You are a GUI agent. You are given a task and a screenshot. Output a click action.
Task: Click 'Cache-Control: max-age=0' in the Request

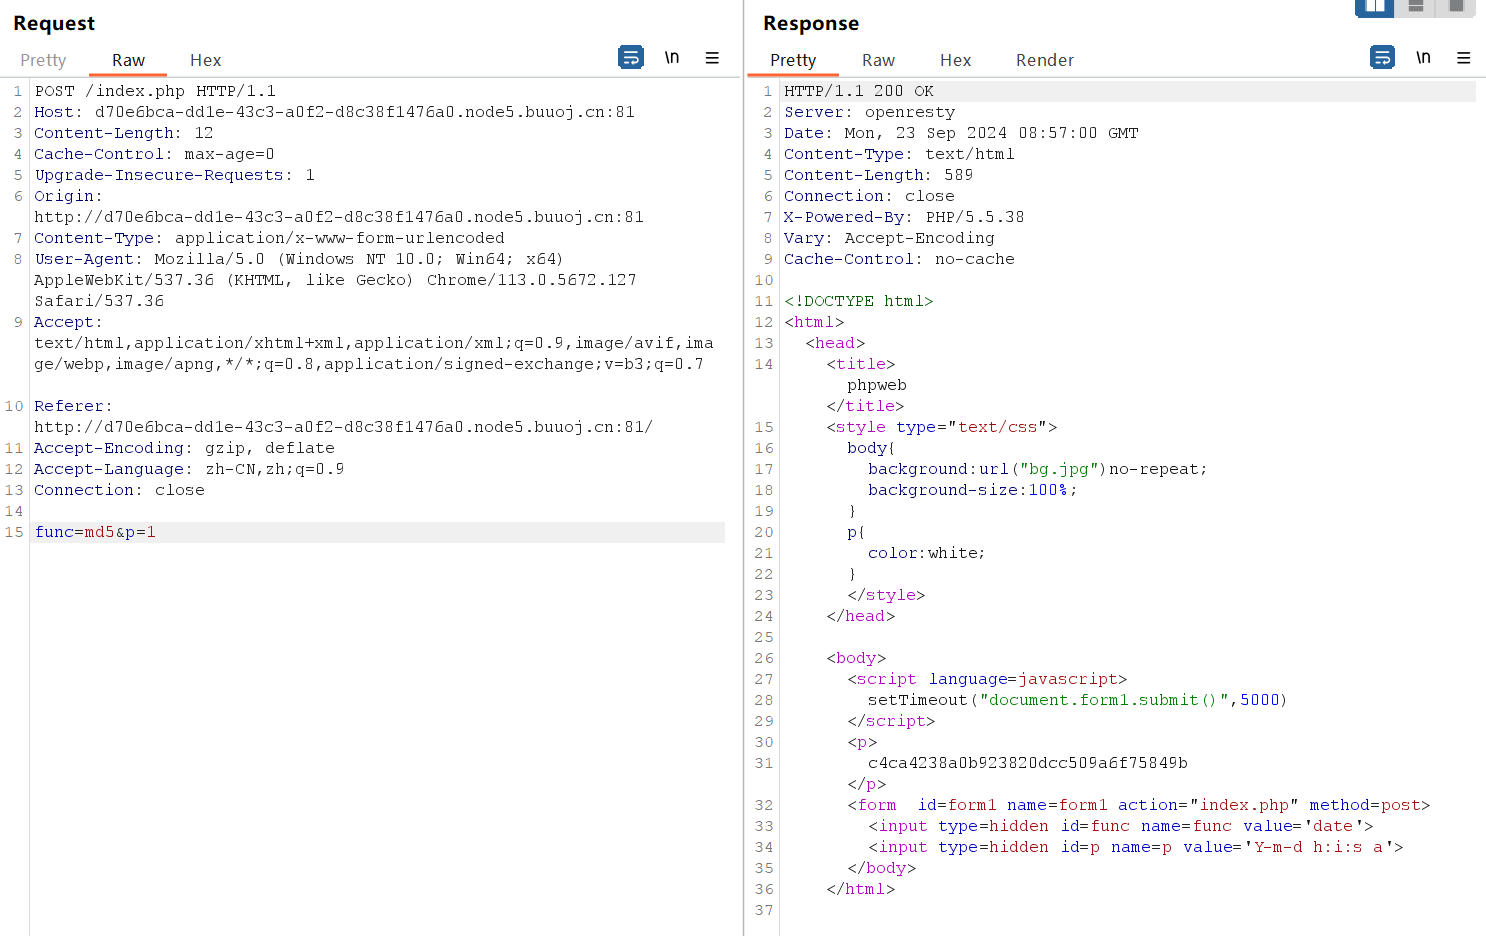pyautogui.click(x=154, y=154)
